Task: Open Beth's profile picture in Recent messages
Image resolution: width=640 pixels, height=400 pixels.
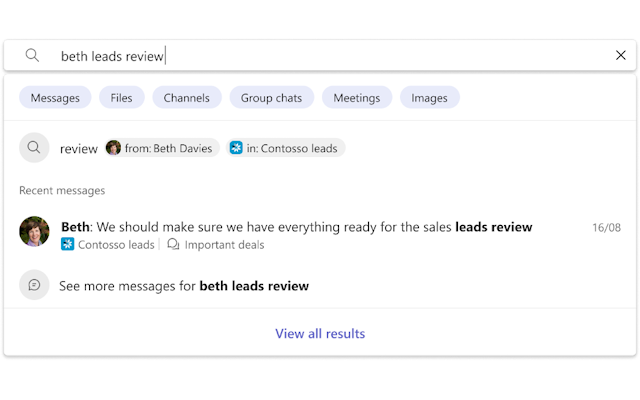Action: pos(34,232)
